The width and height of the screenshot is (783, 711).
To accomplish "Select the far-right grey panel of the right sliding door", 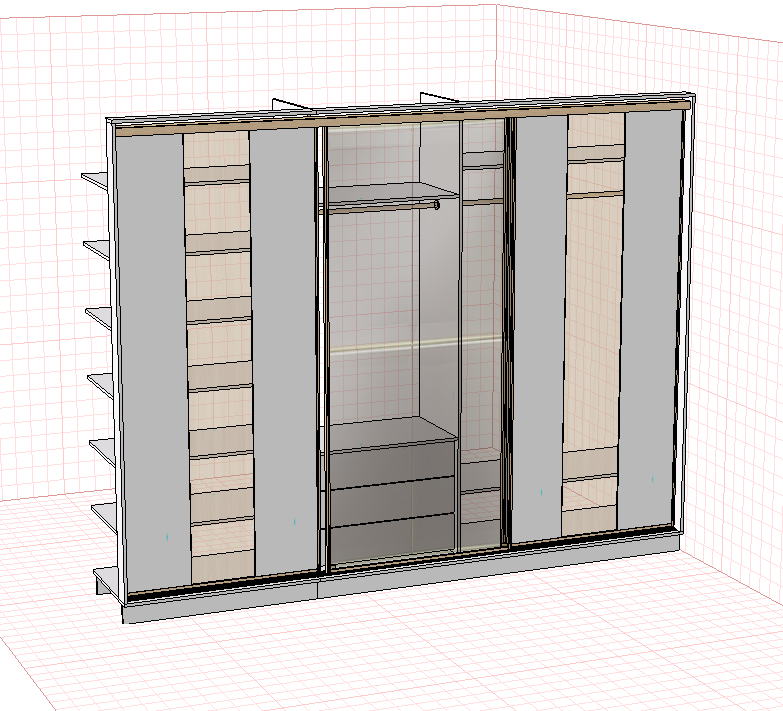I will pos(651,320).
